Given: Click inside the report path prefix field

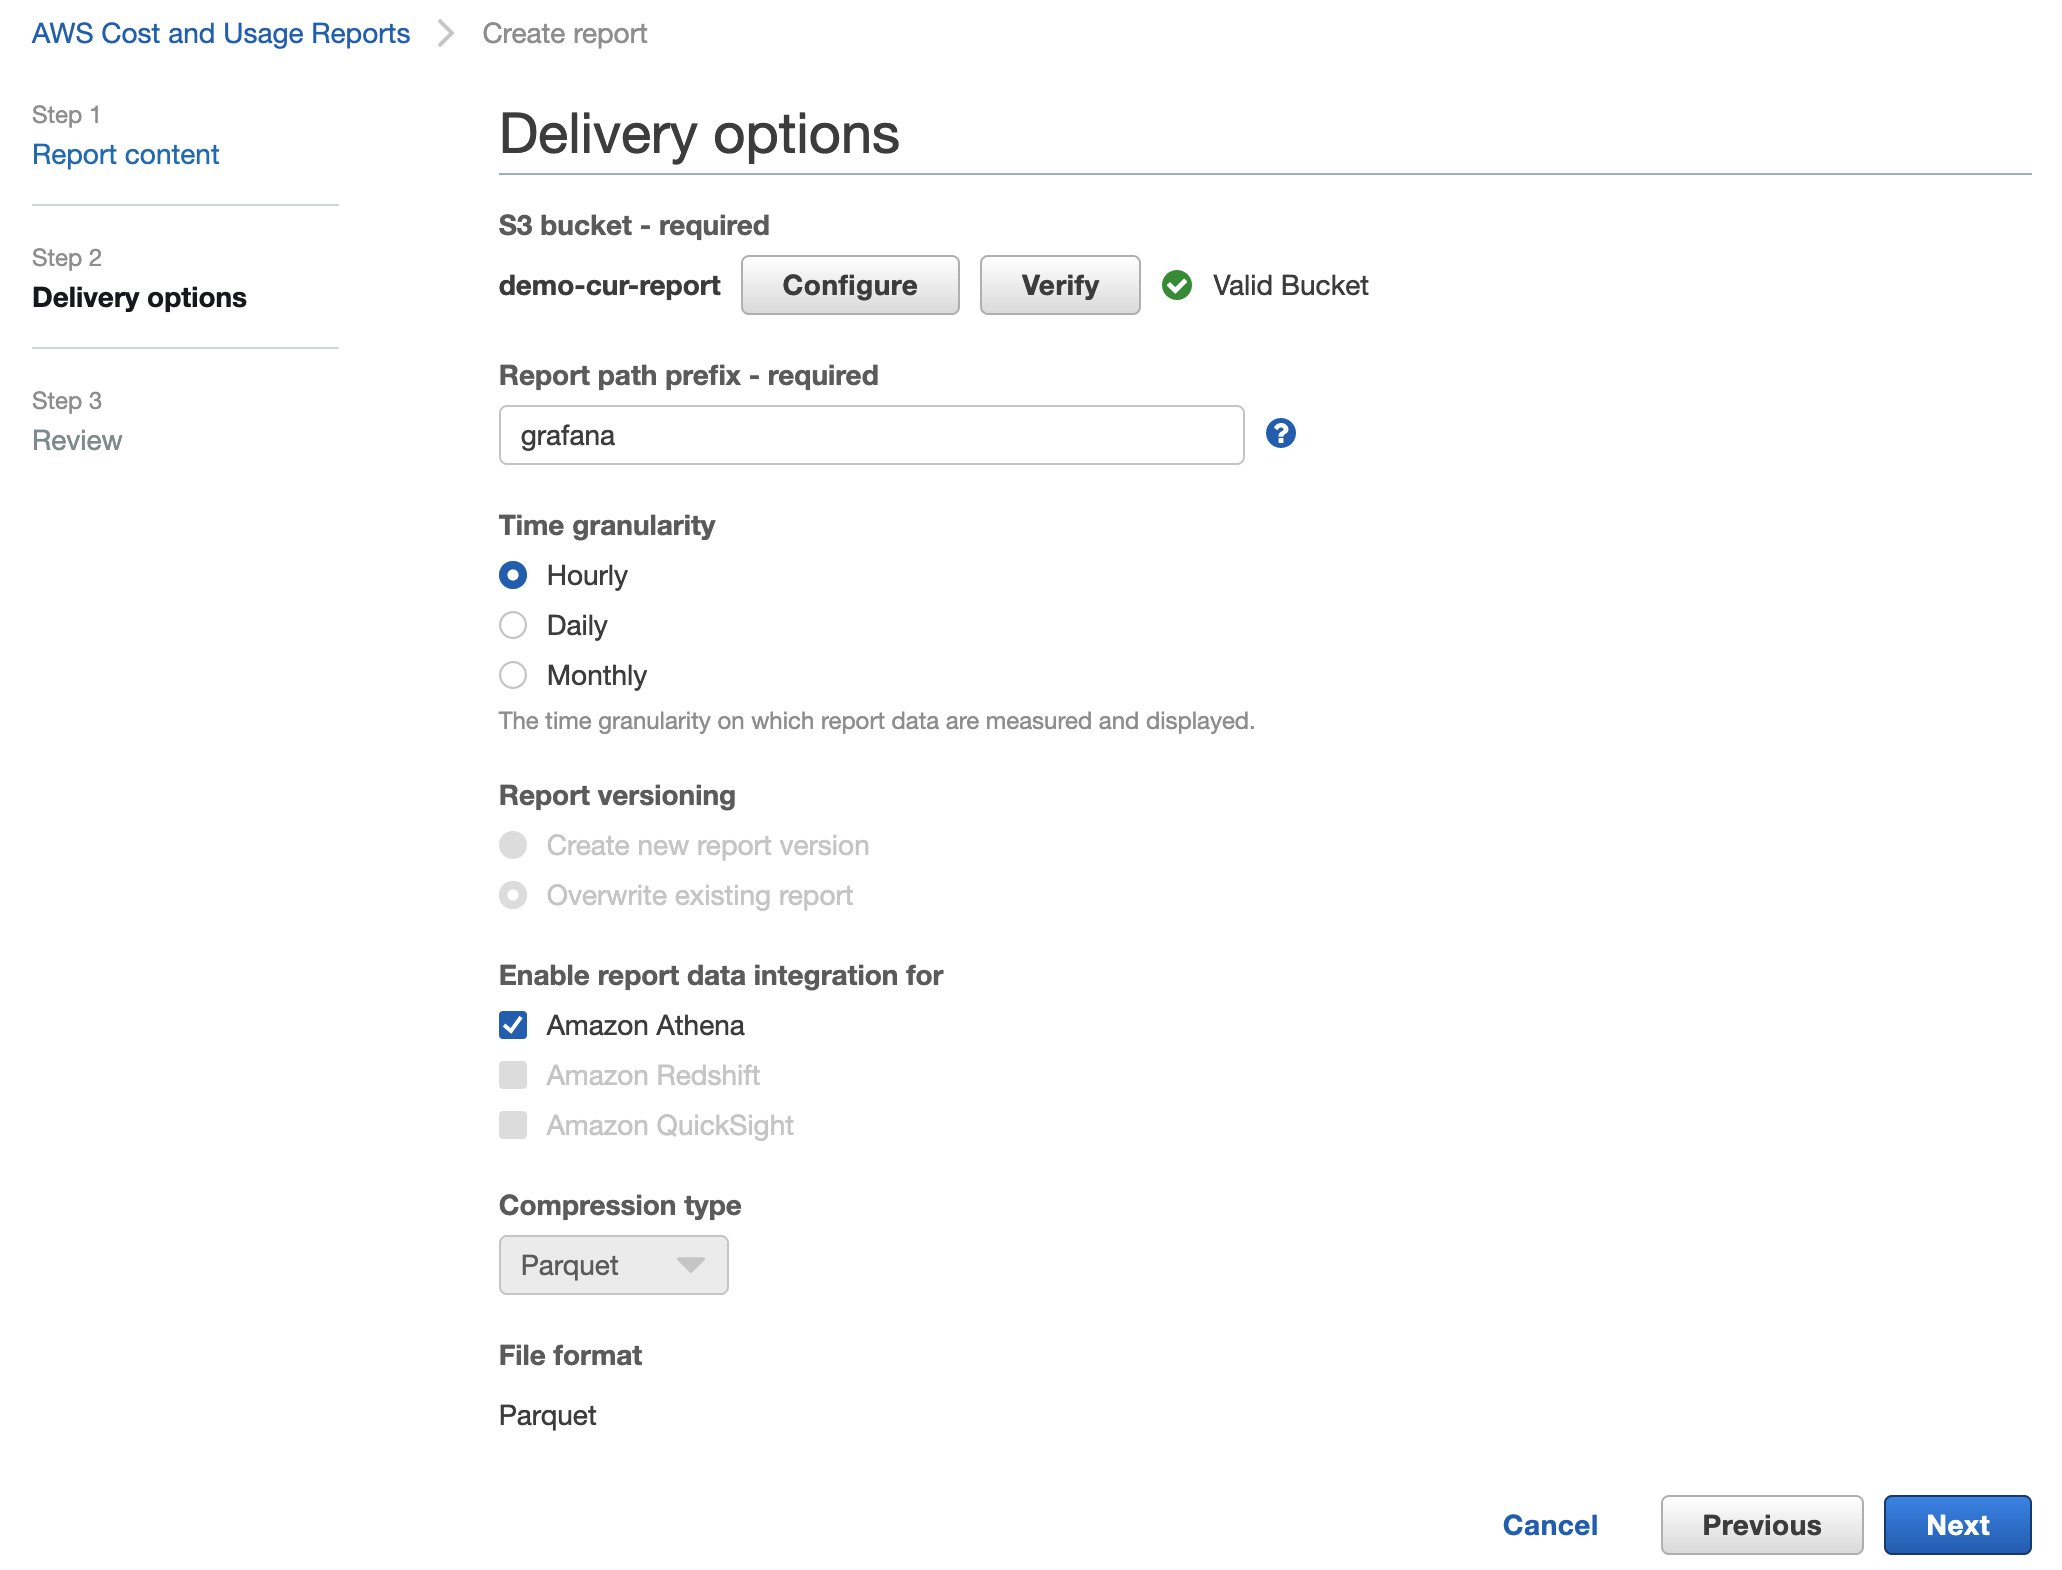Looking at the screenshot, I should (870, 434).
